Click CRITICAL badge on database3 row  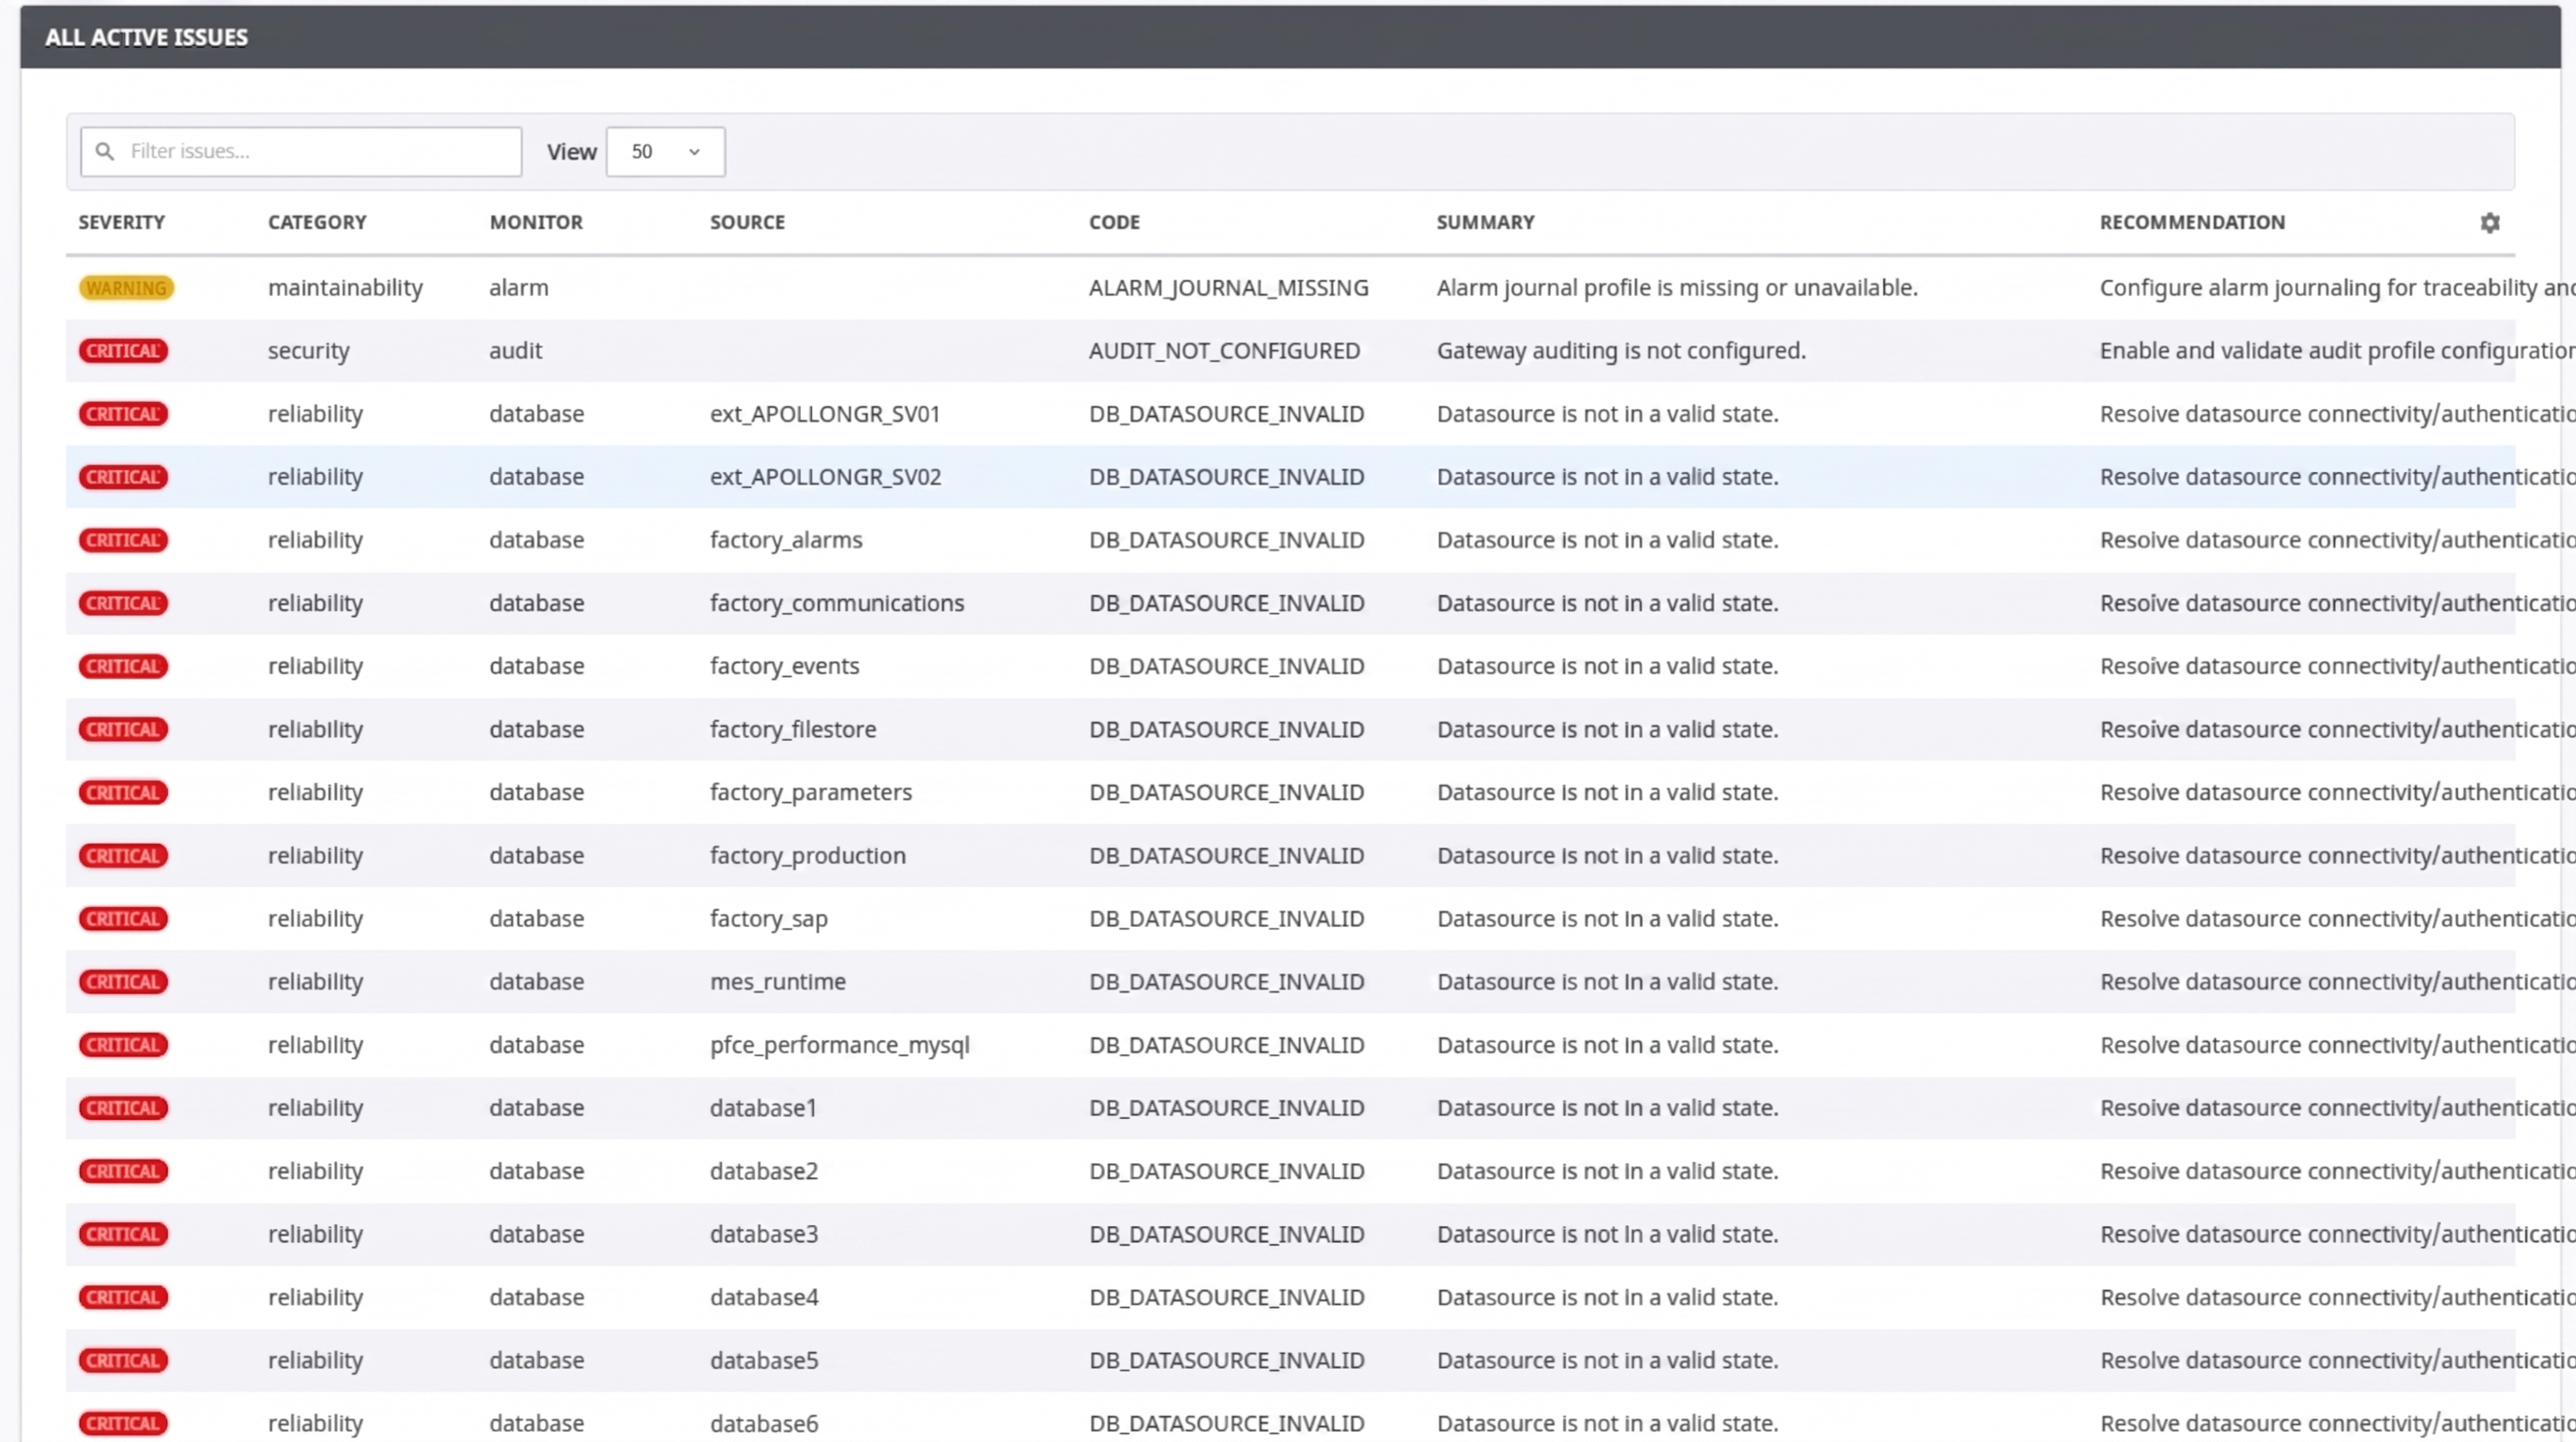coord(123,1234)
